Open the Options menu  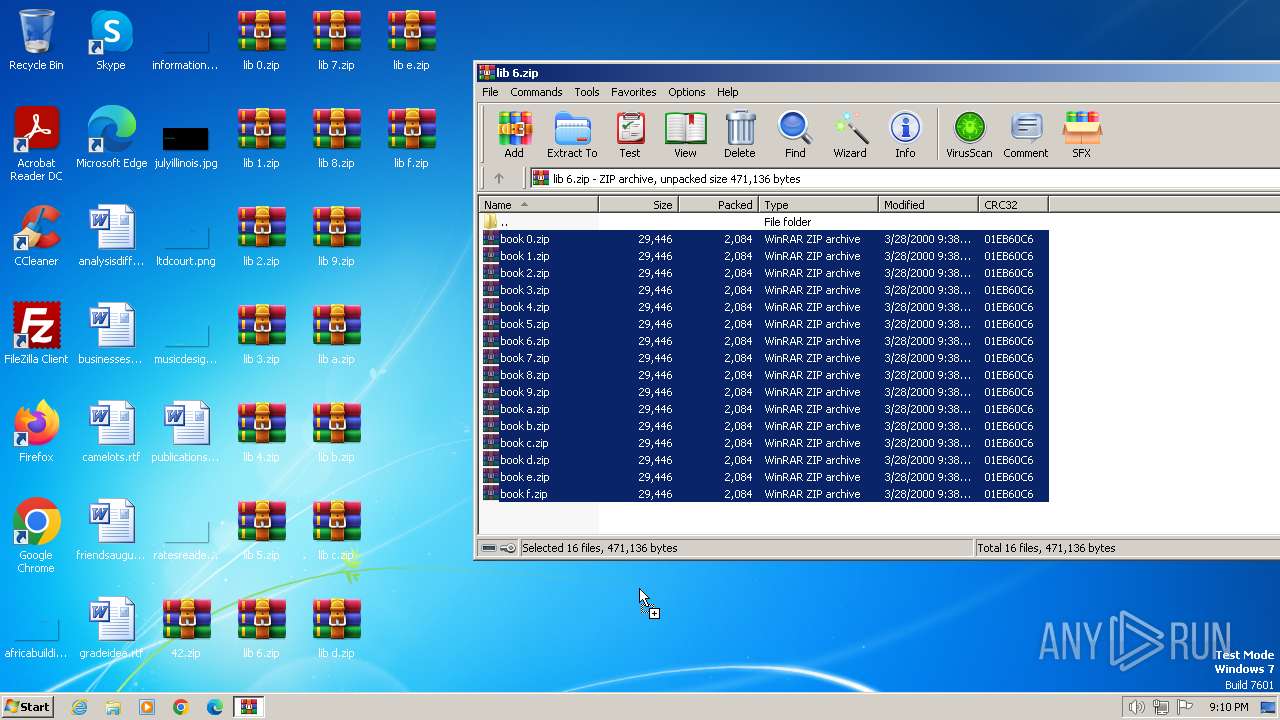pyautogui.click(x=687, y=92)
